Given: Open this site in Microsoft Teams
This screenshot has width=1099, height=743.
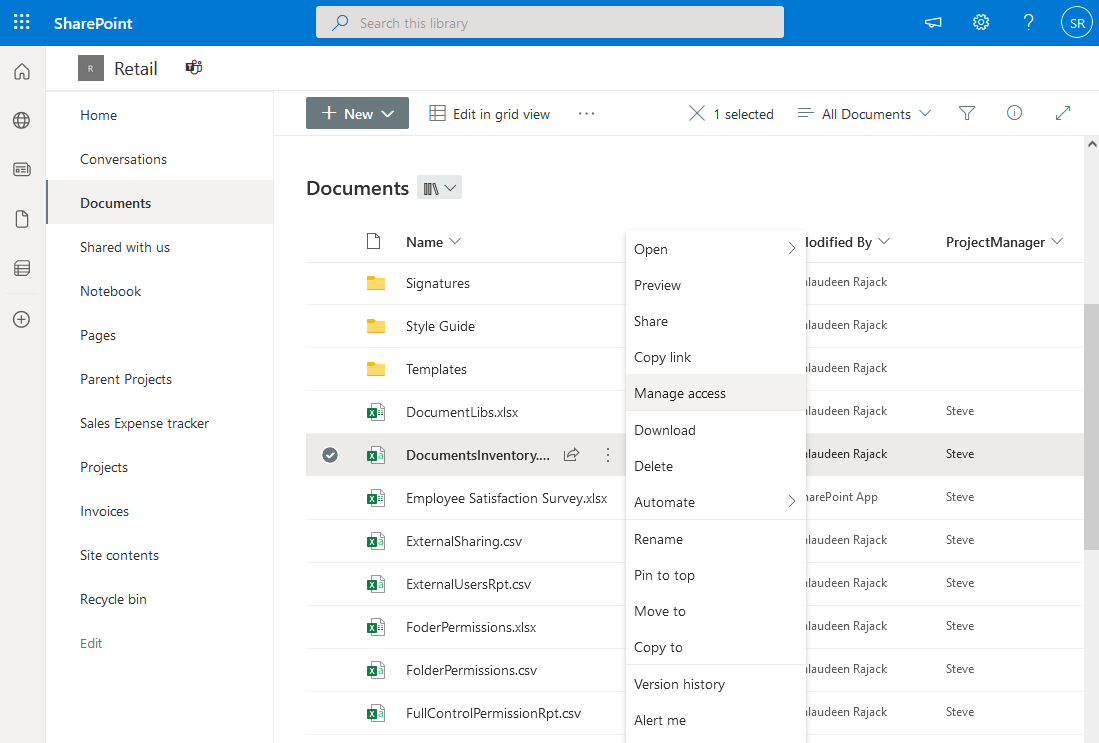Looking at the screenshot, I should pyautogui.click(x=193, y=67).
